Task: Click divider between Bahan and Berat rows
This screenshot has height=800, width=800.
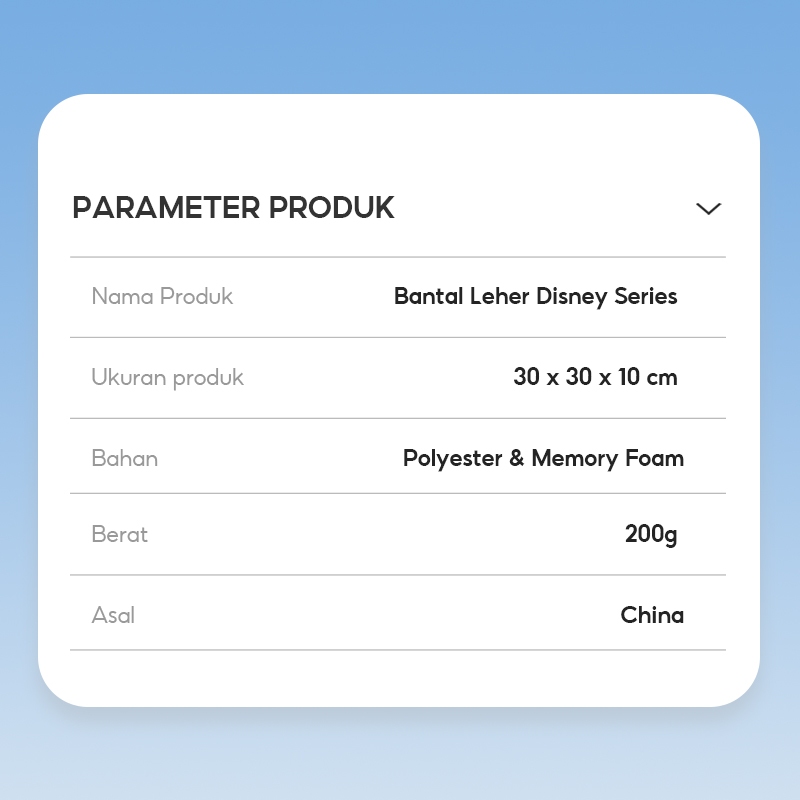Action: (x=398, y=493)
